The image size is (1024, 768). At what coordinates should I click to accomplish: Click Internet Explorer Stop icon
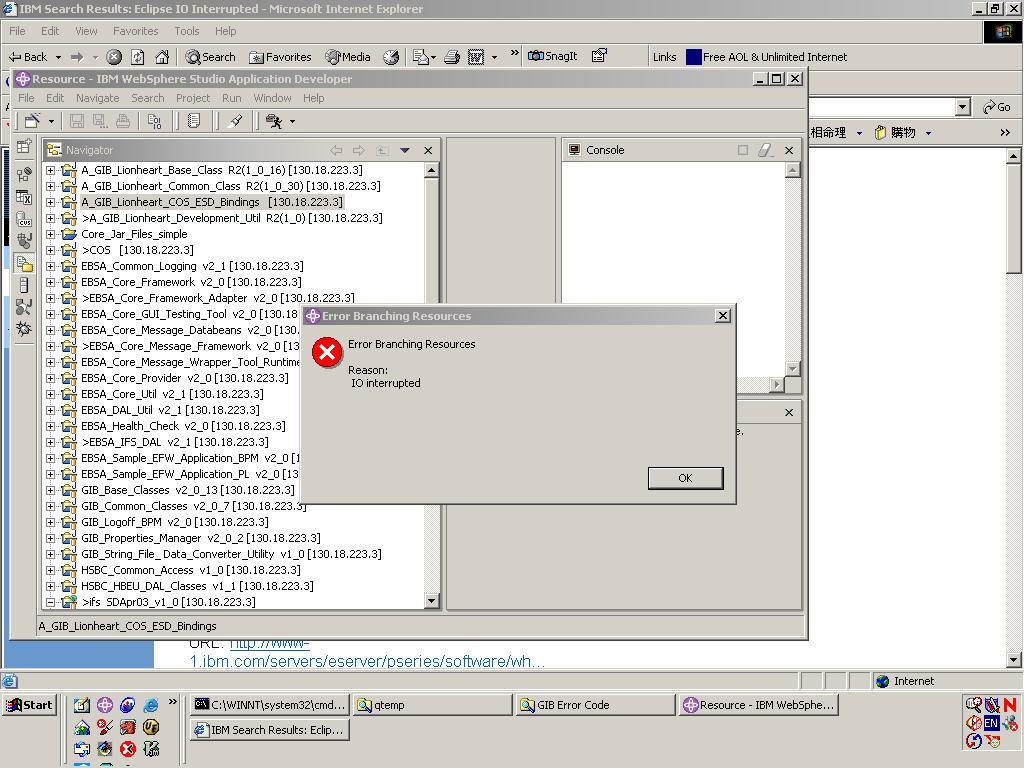tap(114, 57)
